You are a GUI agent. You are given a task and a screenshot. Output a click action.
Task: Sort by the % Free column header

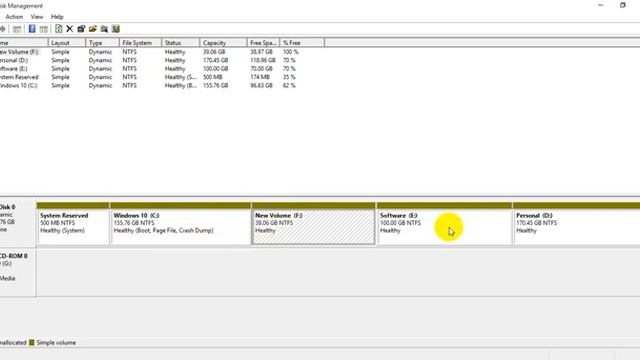302,42
